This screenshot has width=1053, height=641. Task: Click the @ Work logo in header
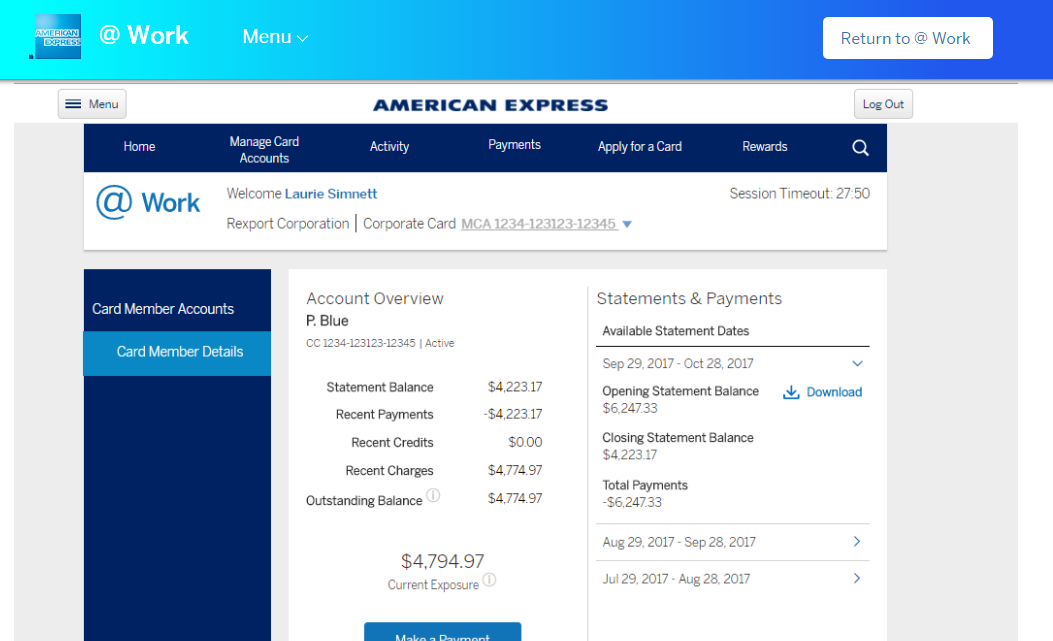click(x=144, y=36)
